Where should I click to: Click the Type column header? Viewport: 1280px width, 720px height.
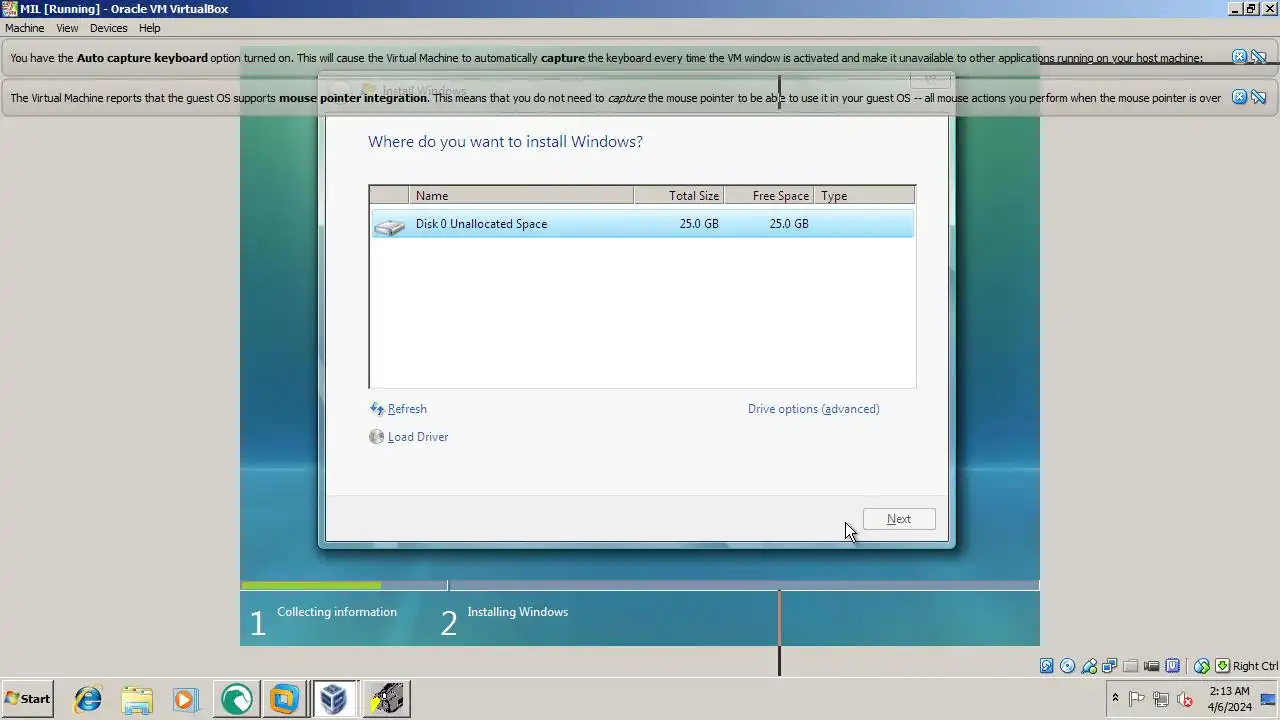point(864,196)
